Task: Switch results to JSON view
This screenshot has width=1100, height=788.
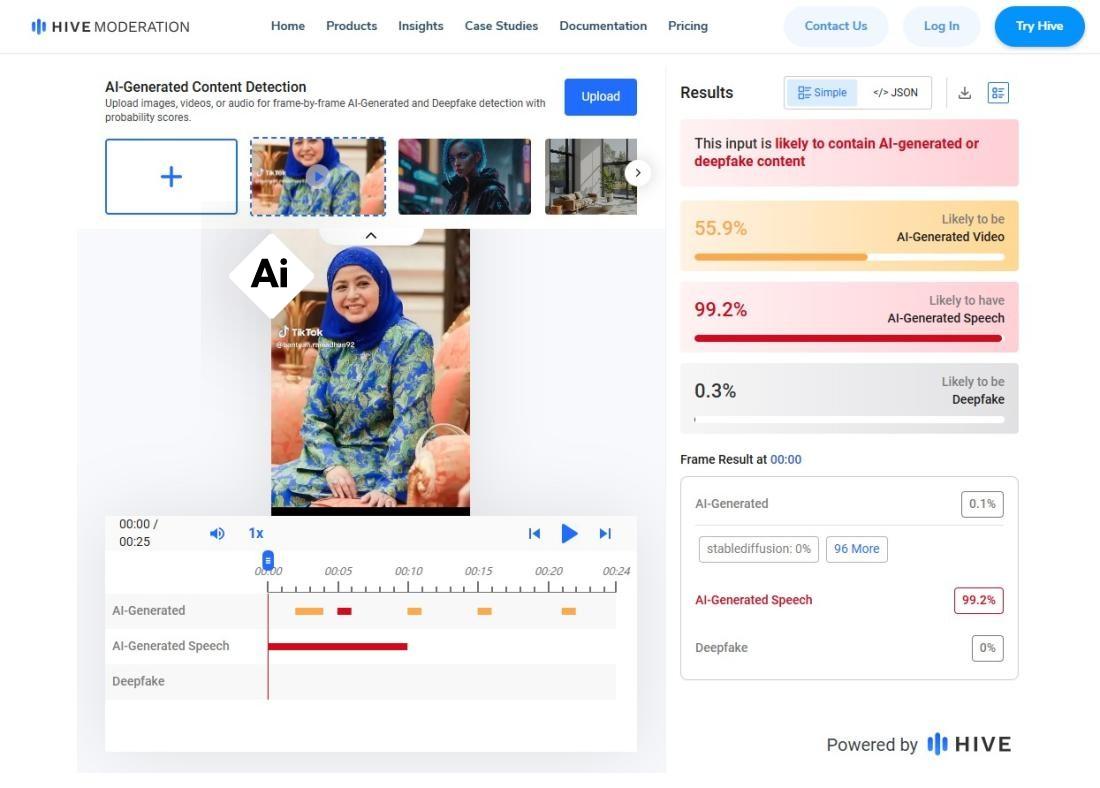Action: tap(894, 93)
